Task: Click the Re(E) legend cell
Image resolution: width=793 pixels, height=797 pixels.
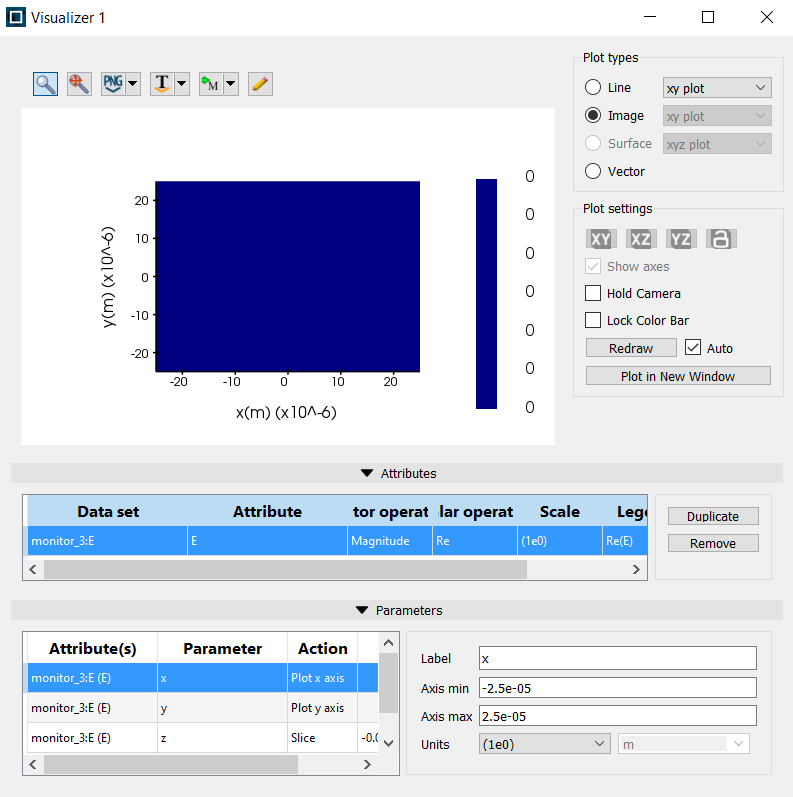Action: pyautogui.click(x=625, y=541)
